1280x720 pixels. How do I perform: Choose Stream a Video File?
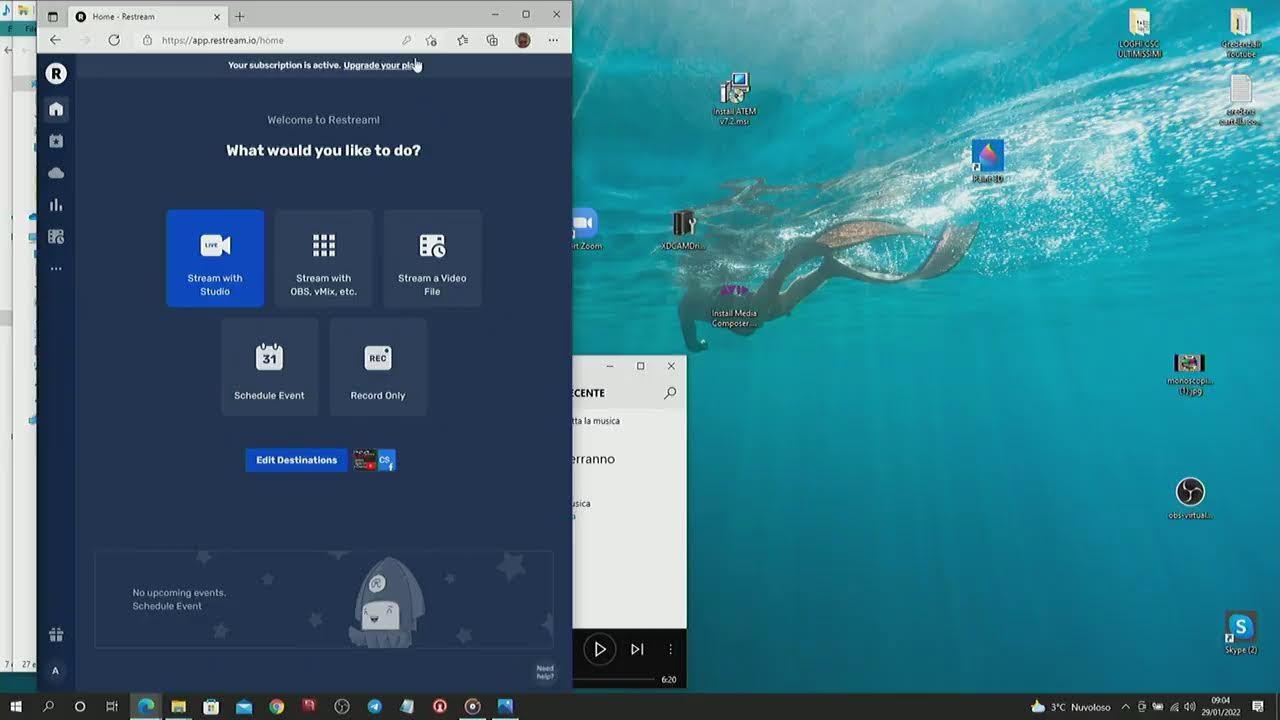point(432,258)
